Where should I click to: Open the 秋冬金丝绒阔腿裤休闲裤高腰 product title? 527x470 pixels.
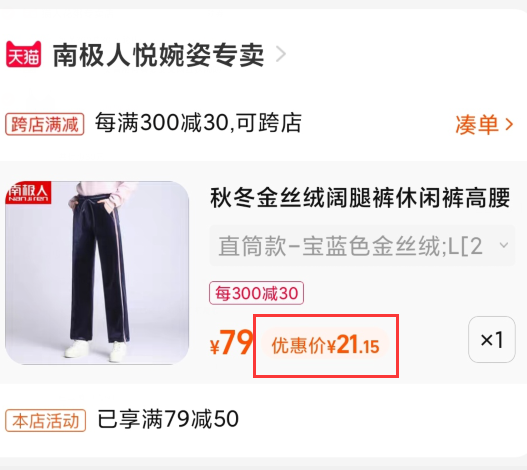(x=360, y=198)
